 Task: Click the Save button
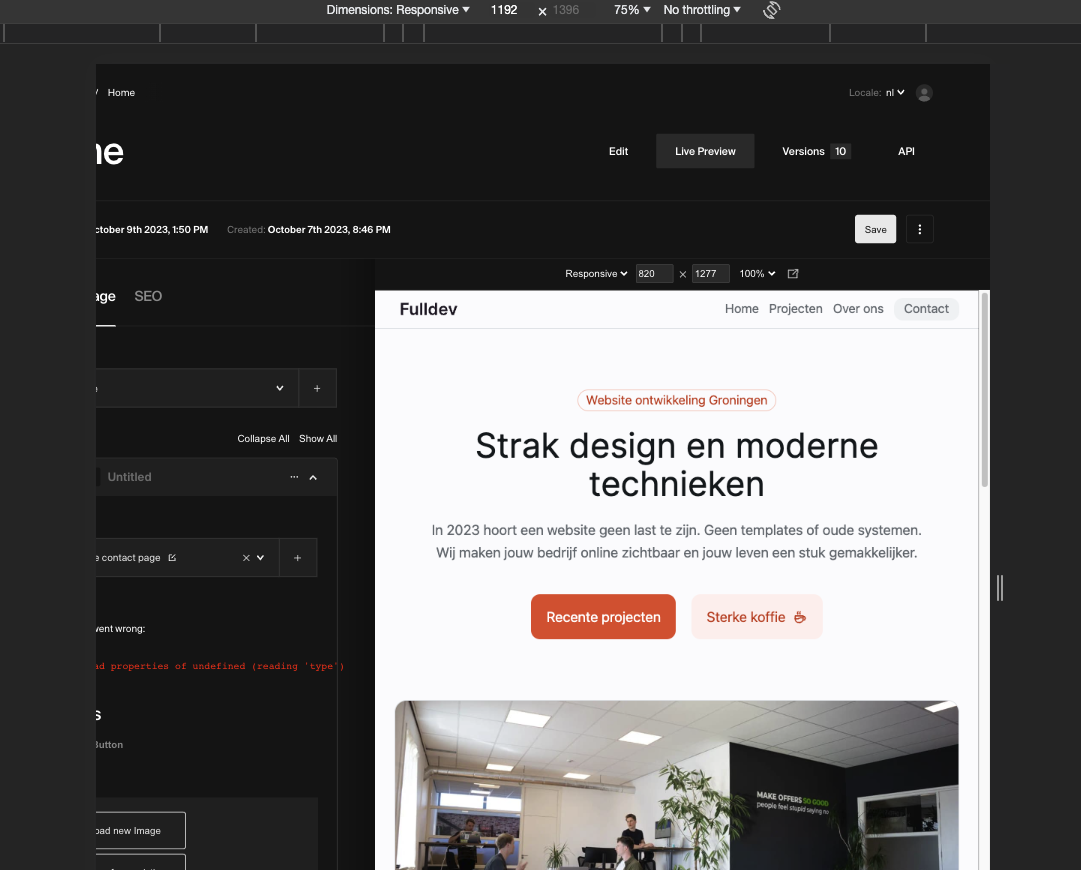pos(875,229)
